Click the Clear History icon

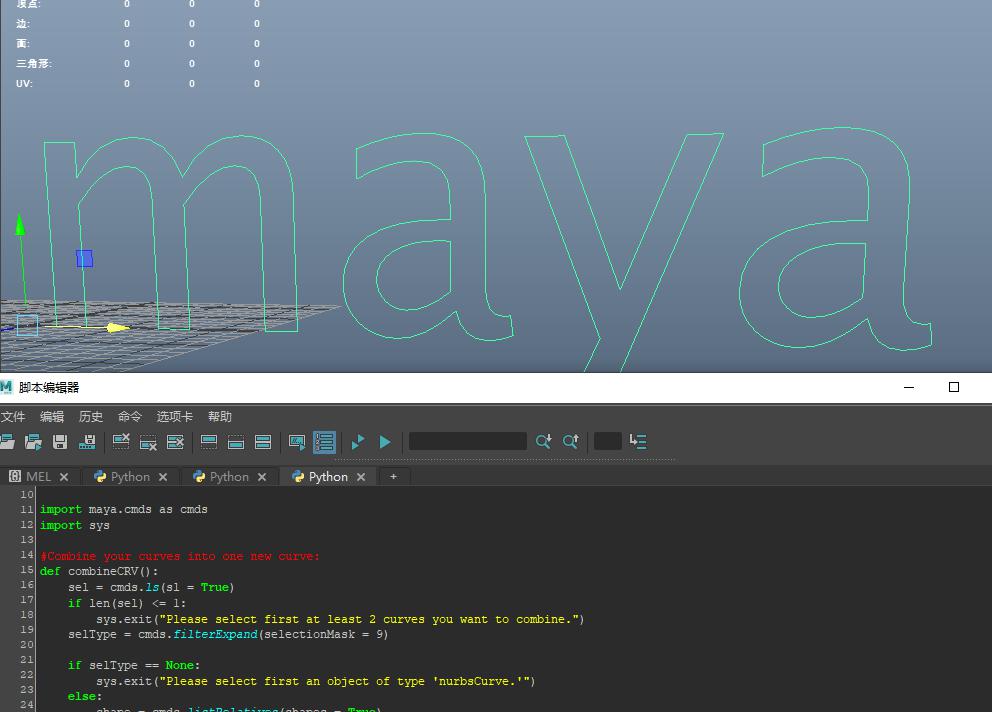tap(122, 441)
